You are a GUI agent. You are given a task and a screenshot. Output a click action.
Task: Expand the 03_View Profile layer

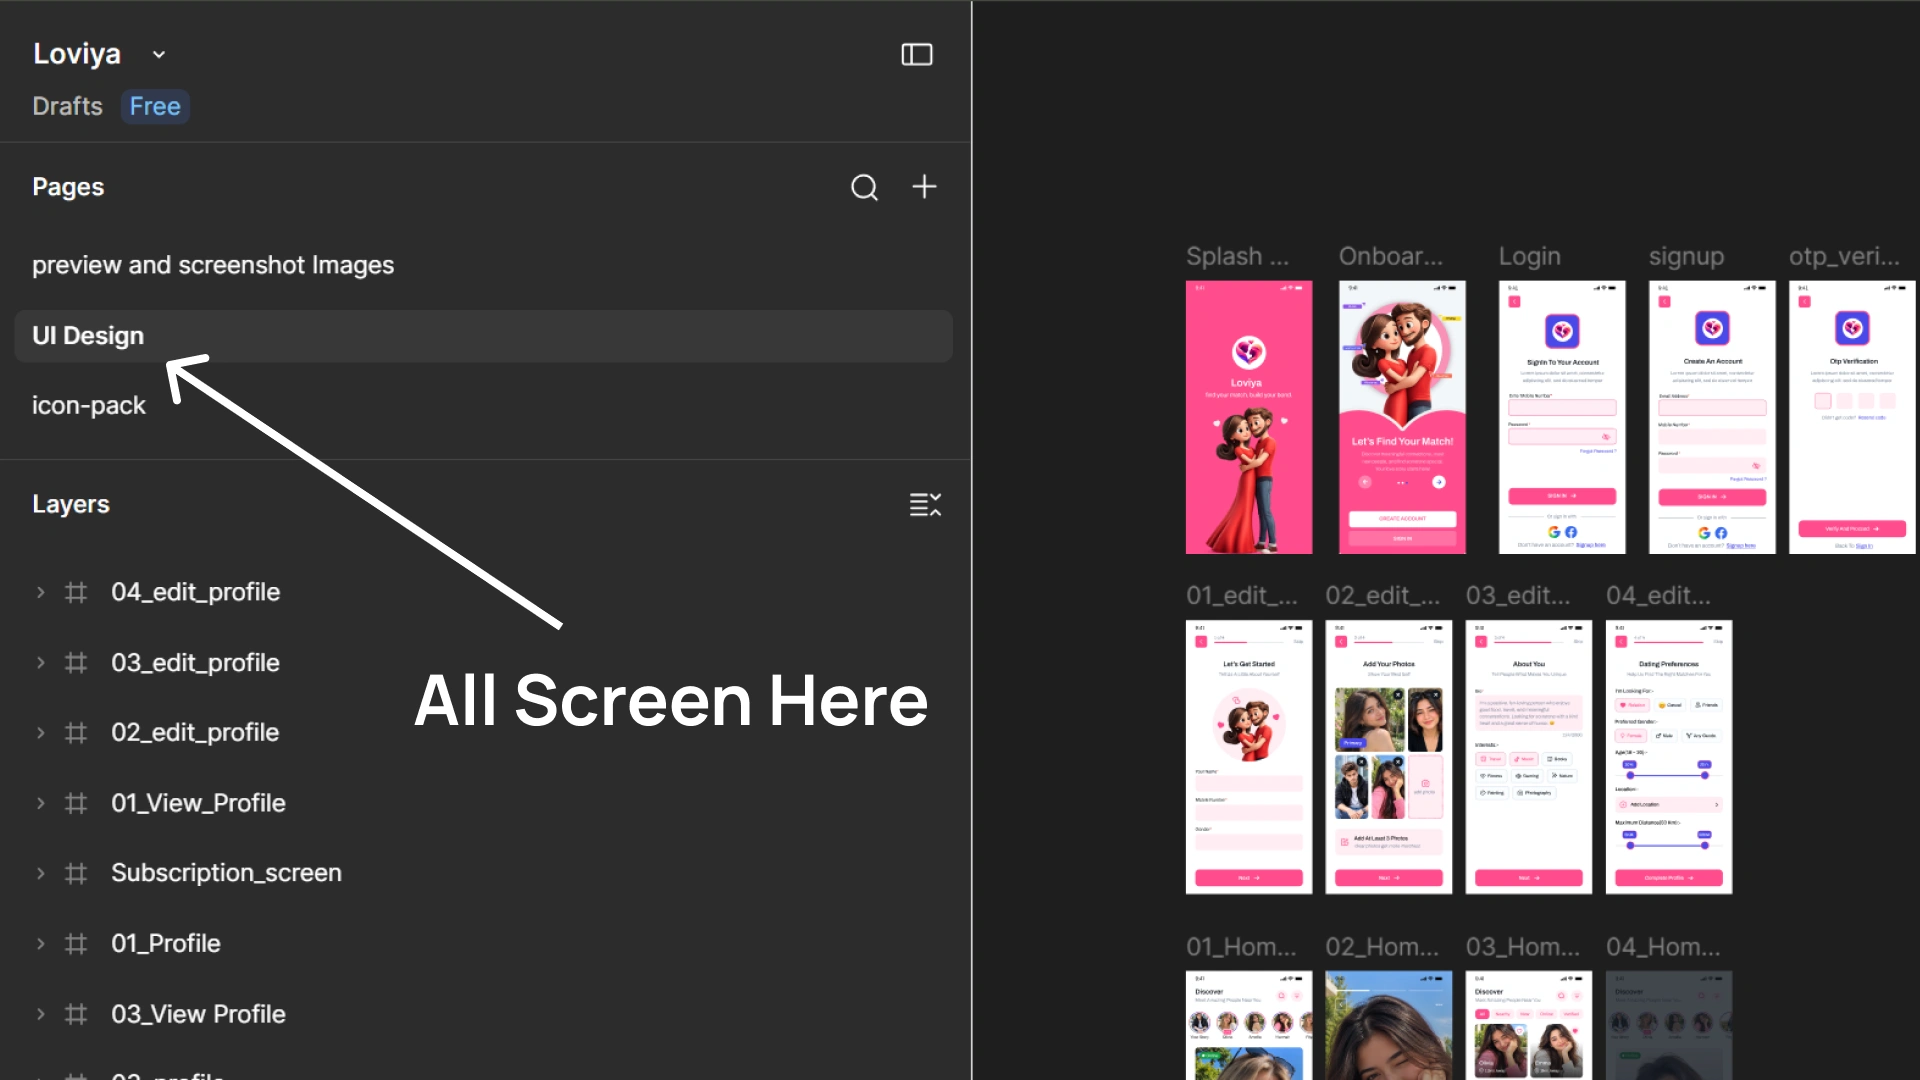[x=40, y=1014]
